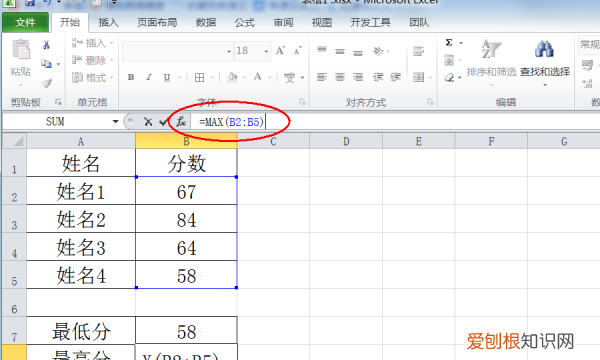Screen dimensions: 600x360
Task: Open the AutoSum dropdown arrow
Action: coord(461,43)
